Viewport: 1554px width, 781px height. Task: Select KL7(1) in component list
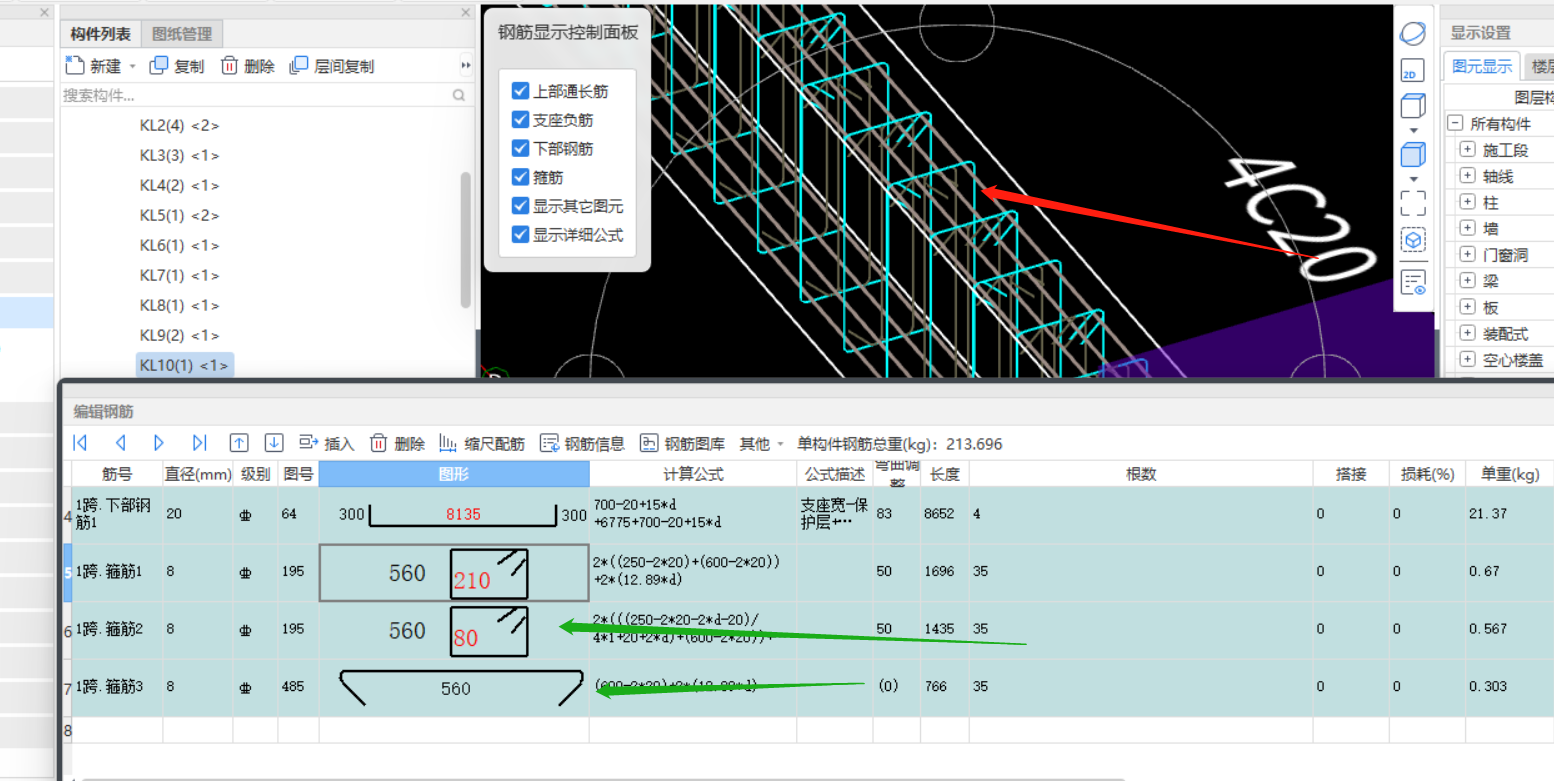179,276
